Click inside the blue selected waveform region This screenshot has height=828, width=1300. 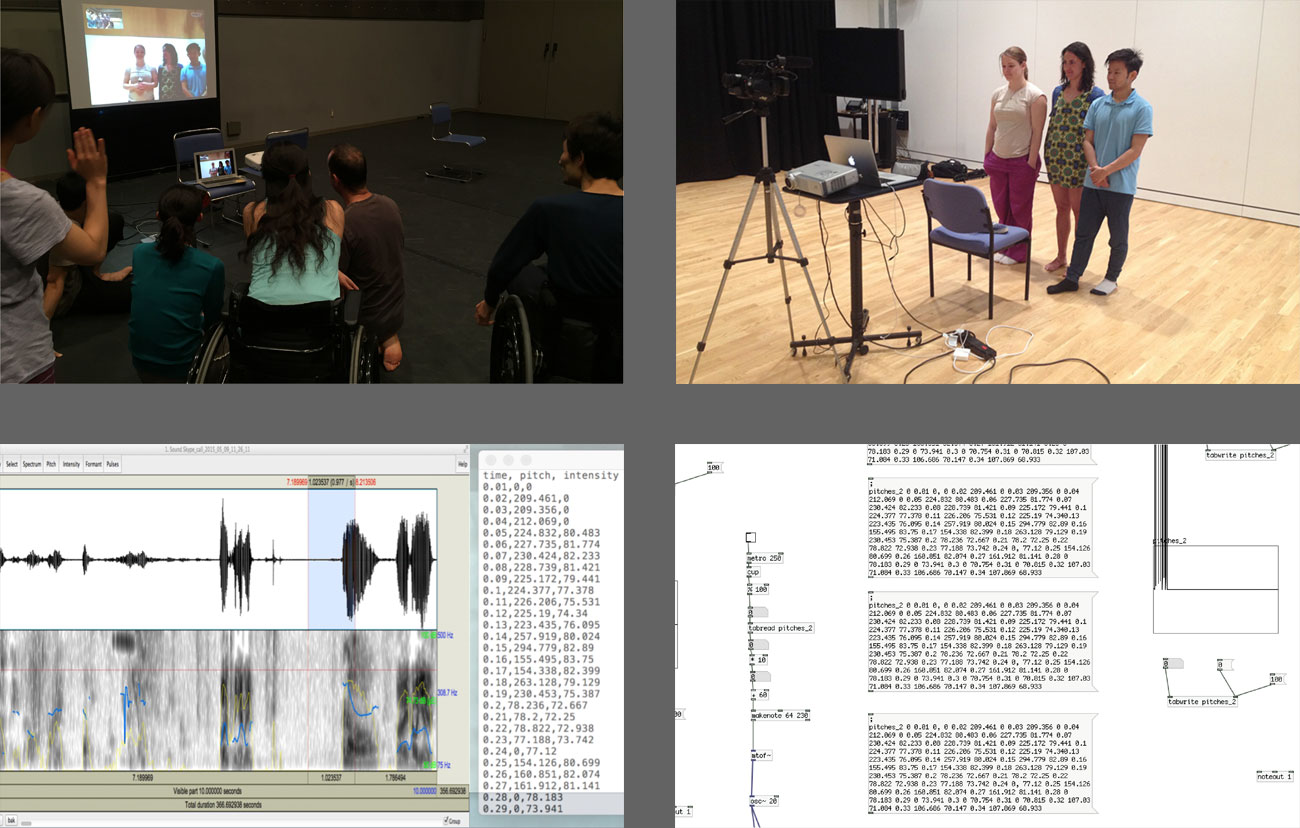[x=331, y=558]
